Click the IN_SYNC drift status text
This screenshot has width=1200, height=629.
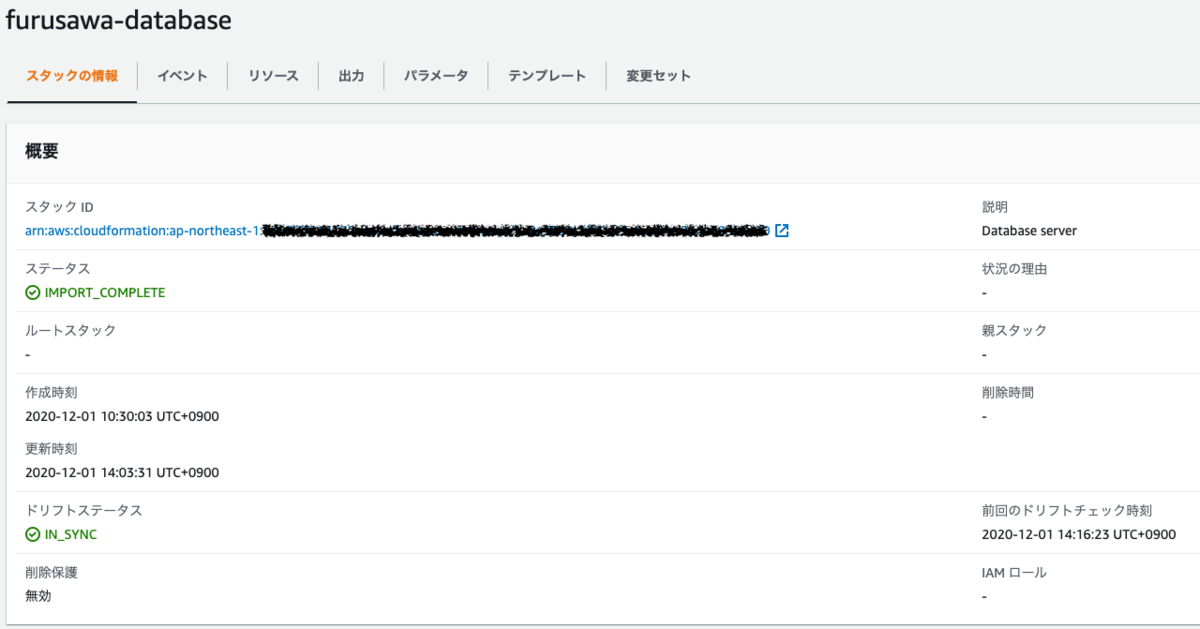click(71, 535)
